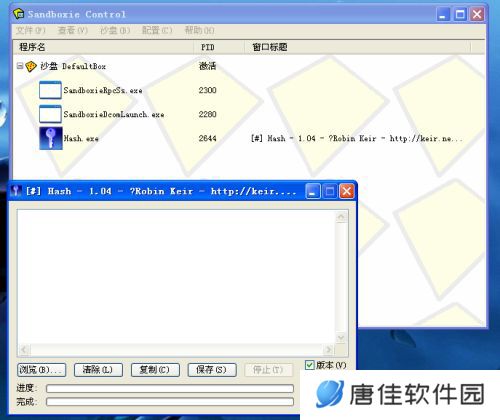The image size is (500, 420).
Task: Click PID value 2280
Action: click(207, 114)
